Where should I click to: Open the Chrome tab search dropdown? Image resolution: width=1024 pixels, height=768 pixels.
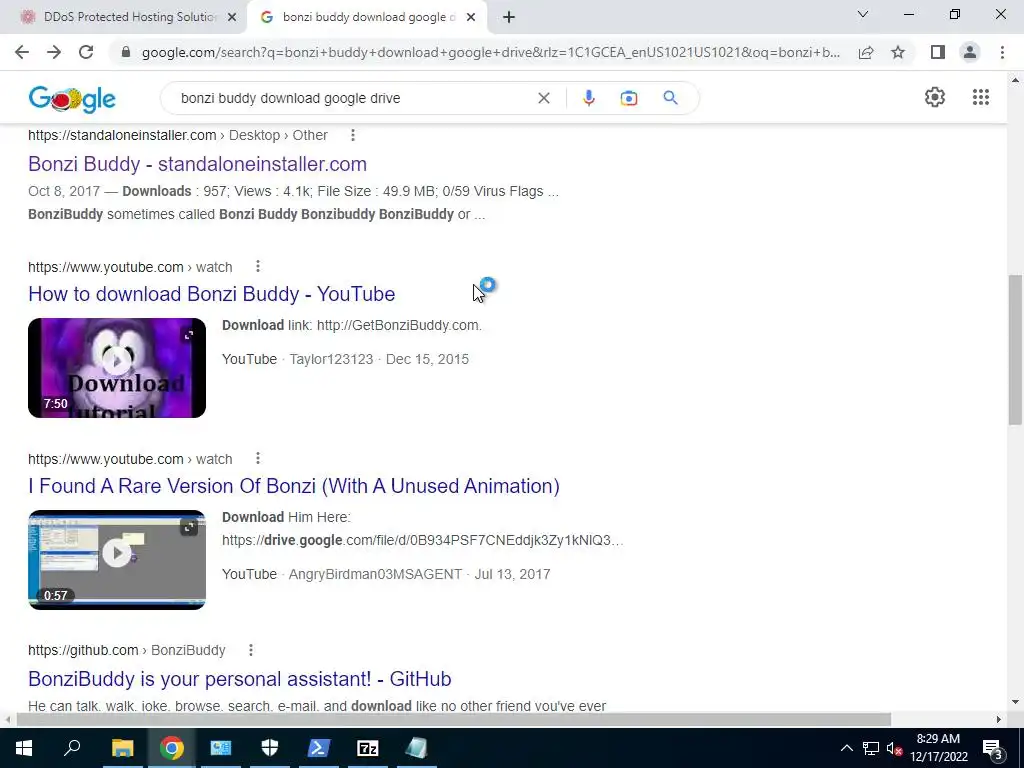point(863,14)
